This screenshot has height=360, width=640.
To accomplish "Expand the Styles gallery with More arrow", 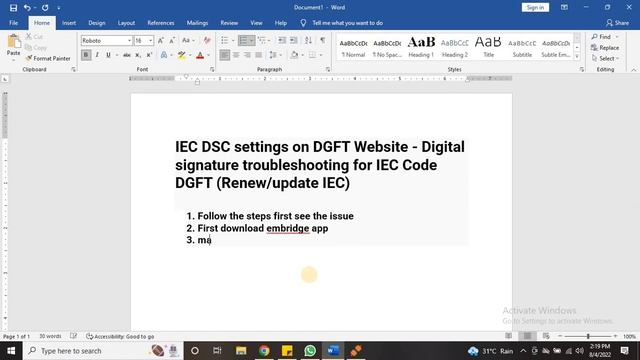I will pos(577,57).
